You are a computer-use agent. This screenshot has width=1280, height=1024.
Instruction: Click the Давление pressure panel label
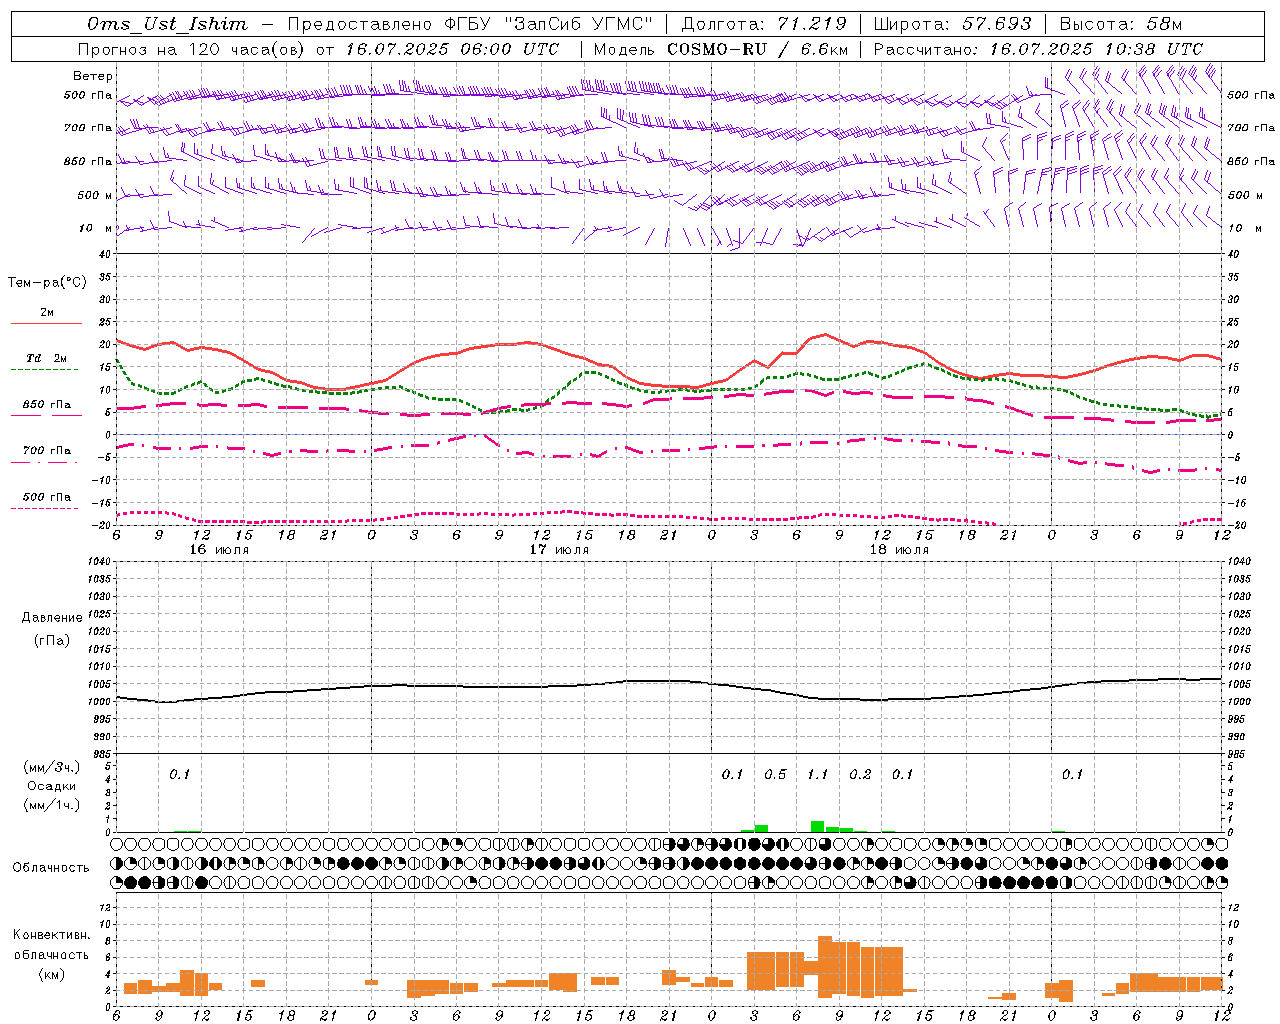pos(52,618)
